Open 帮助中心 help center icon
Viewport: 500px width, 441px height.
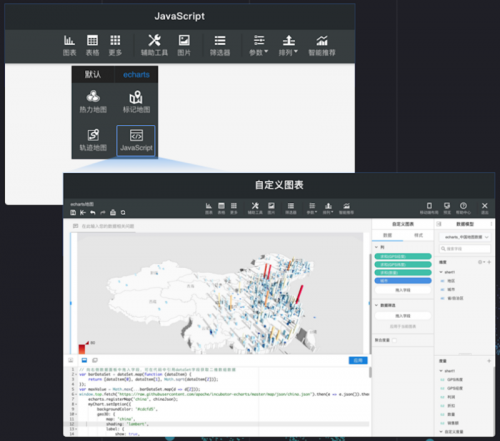(x=463, y=208)
